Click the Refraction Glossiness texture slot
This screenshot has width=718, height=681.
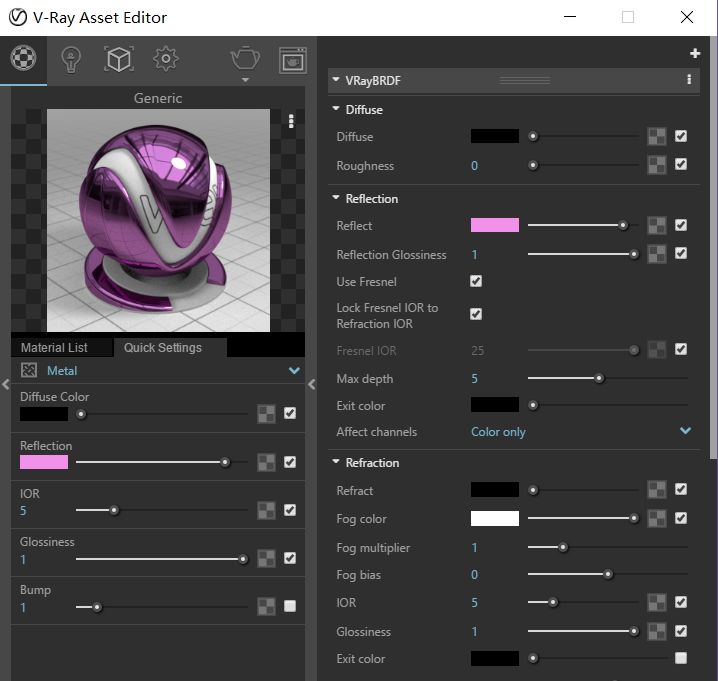click(x=657, y=632)
